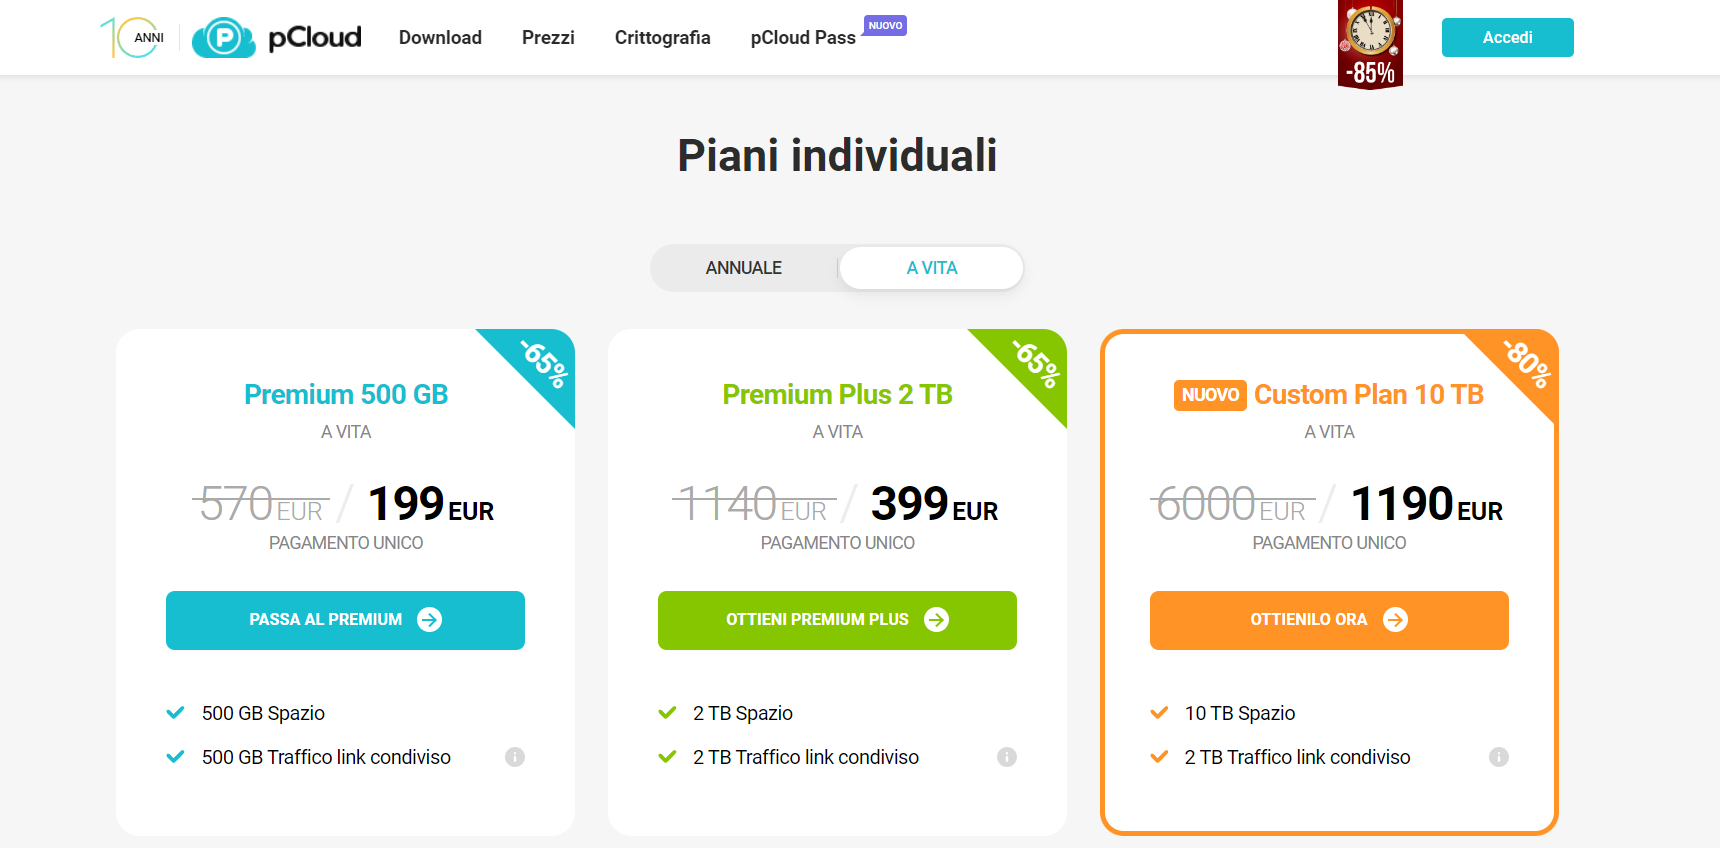This screenshot has width=1720, height=848.
Task: Open the Crittografia menu item
Action: [x=662, y=38]
